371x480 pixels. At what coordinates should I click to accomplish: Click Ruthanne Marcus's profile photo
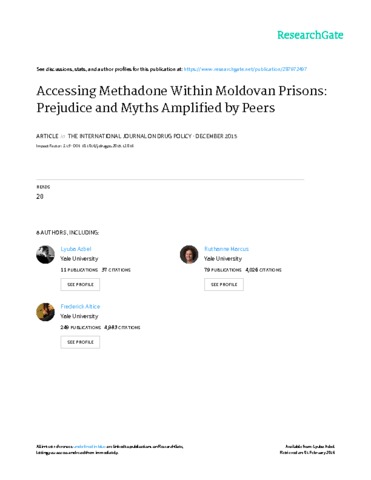189,254
